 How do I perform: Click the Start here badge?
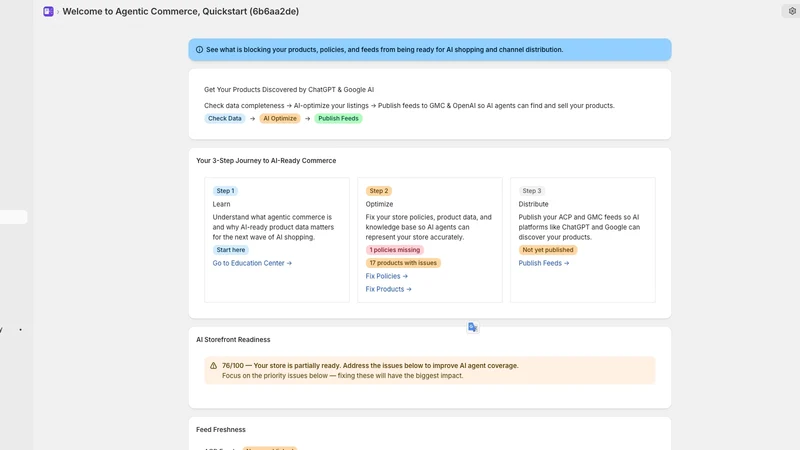pyautogui.click(x=231, y=250)
